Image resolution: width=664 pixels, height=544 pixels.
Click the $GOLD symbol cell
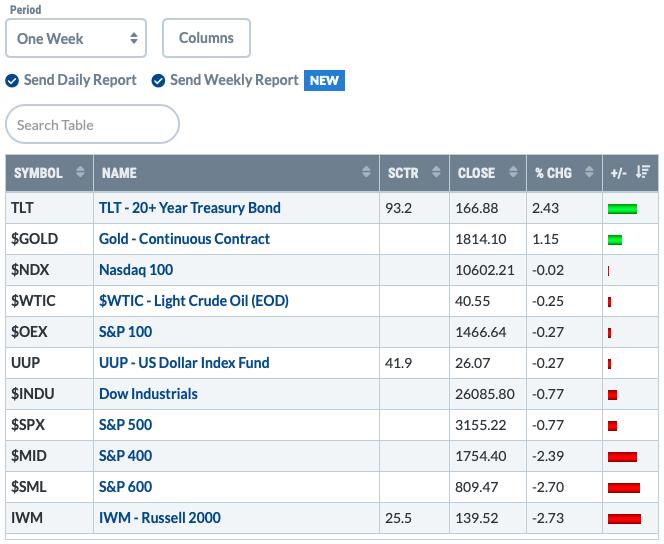click(x=50, y=239)
